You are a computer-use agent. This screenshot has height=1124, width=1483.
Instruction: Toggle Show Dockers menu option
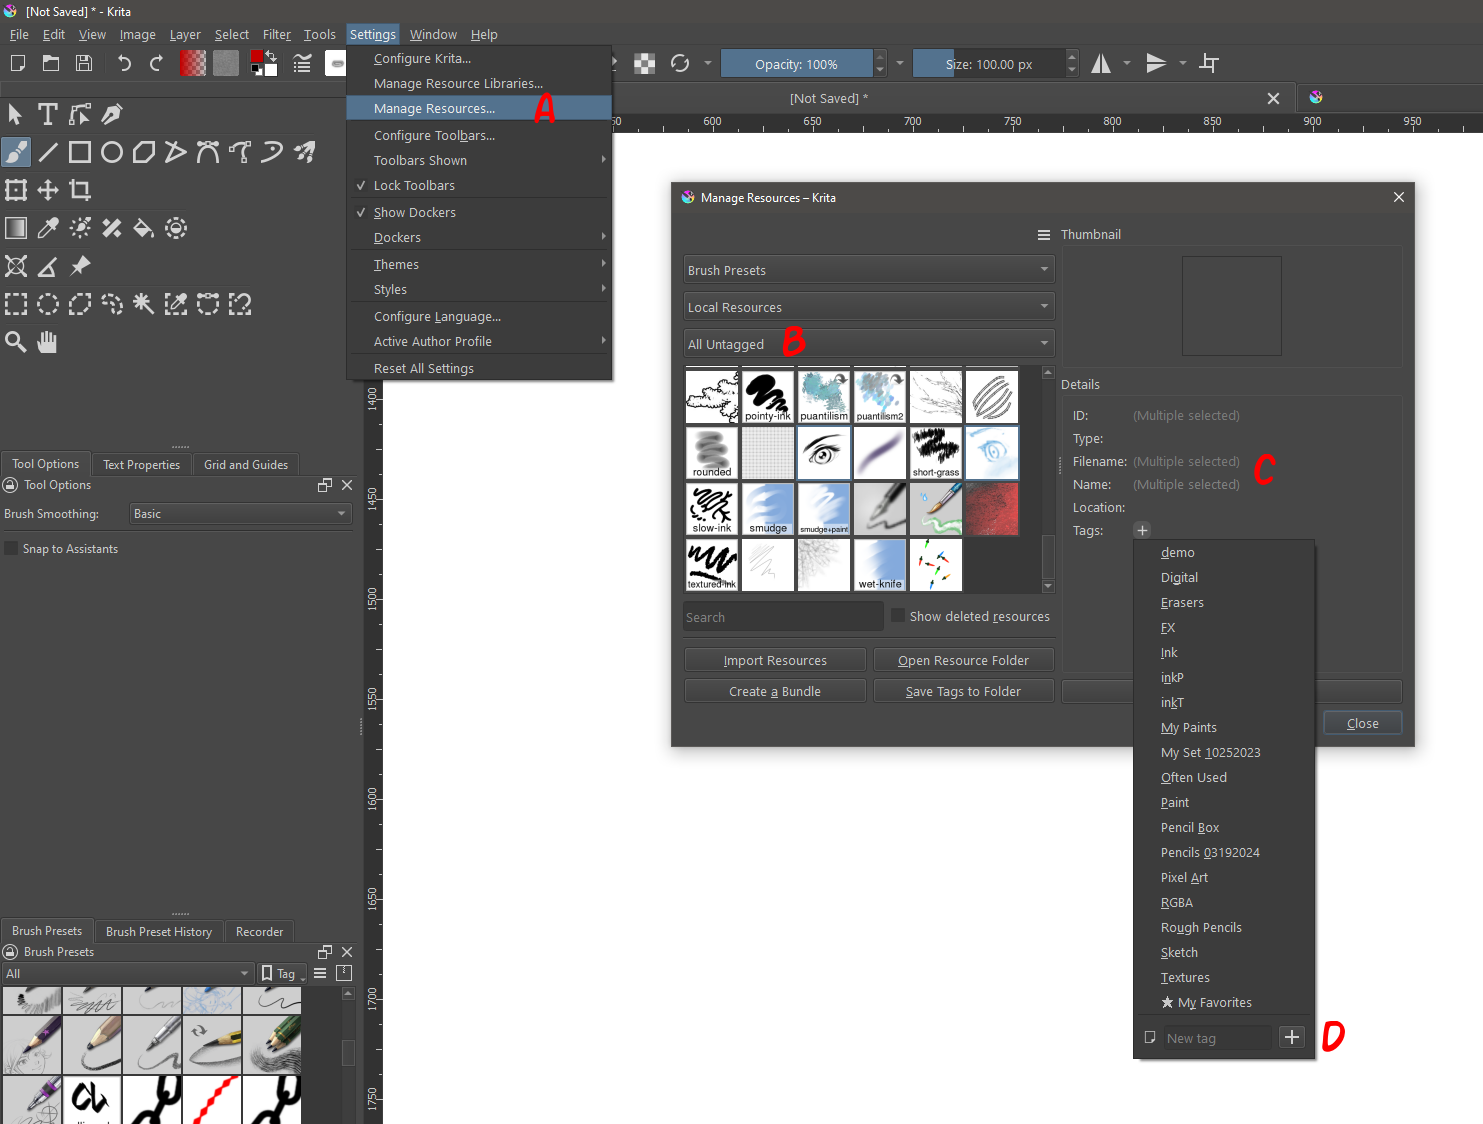pos(414,212)
